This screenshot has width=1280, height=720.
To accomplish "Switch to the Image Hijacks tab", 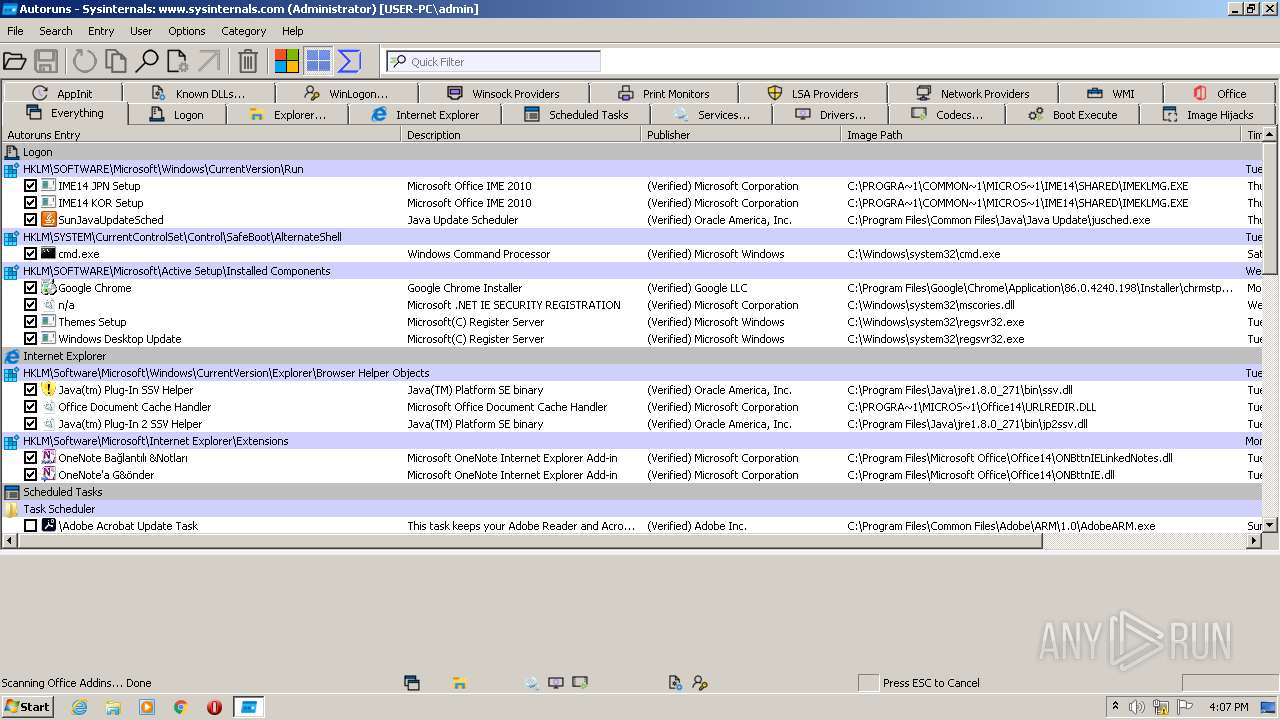I will pyautogui.click(x=1208, y=115).
